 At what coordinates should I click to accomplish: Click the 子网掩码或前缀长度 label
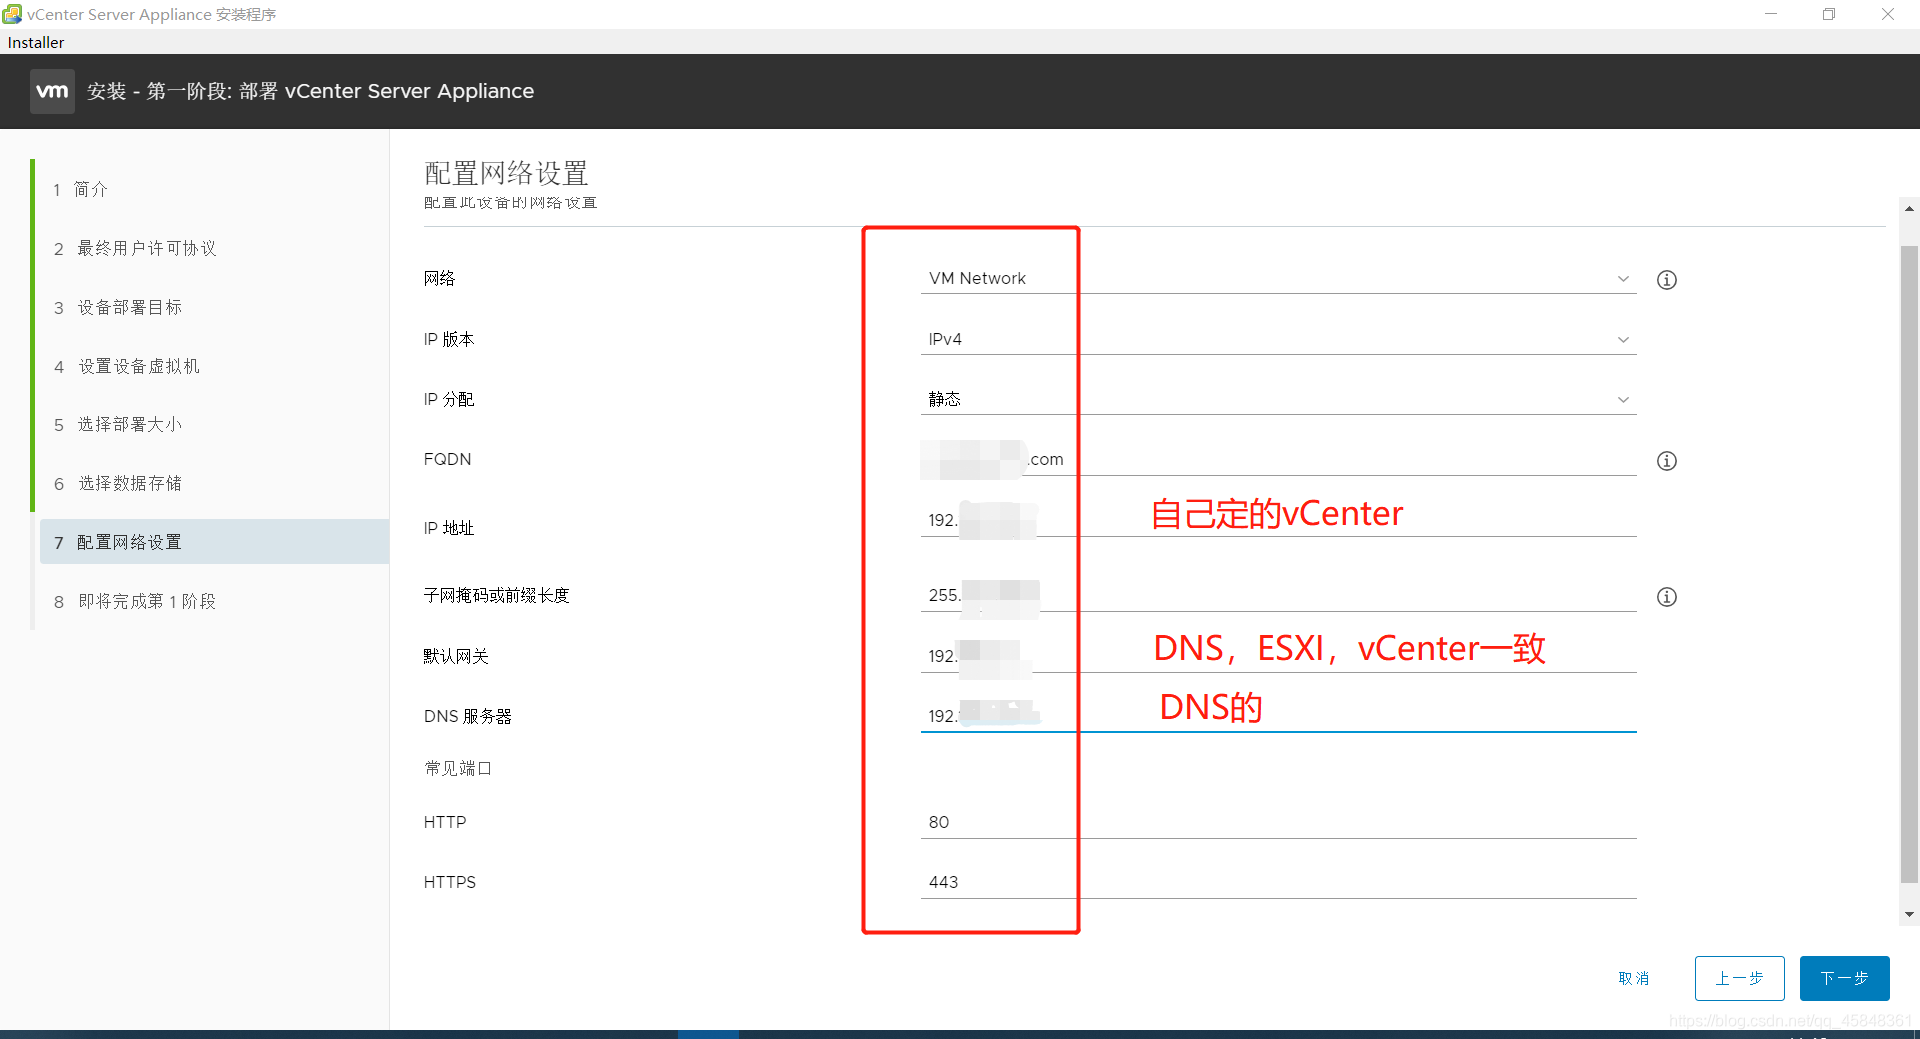[x=496, y=595]
